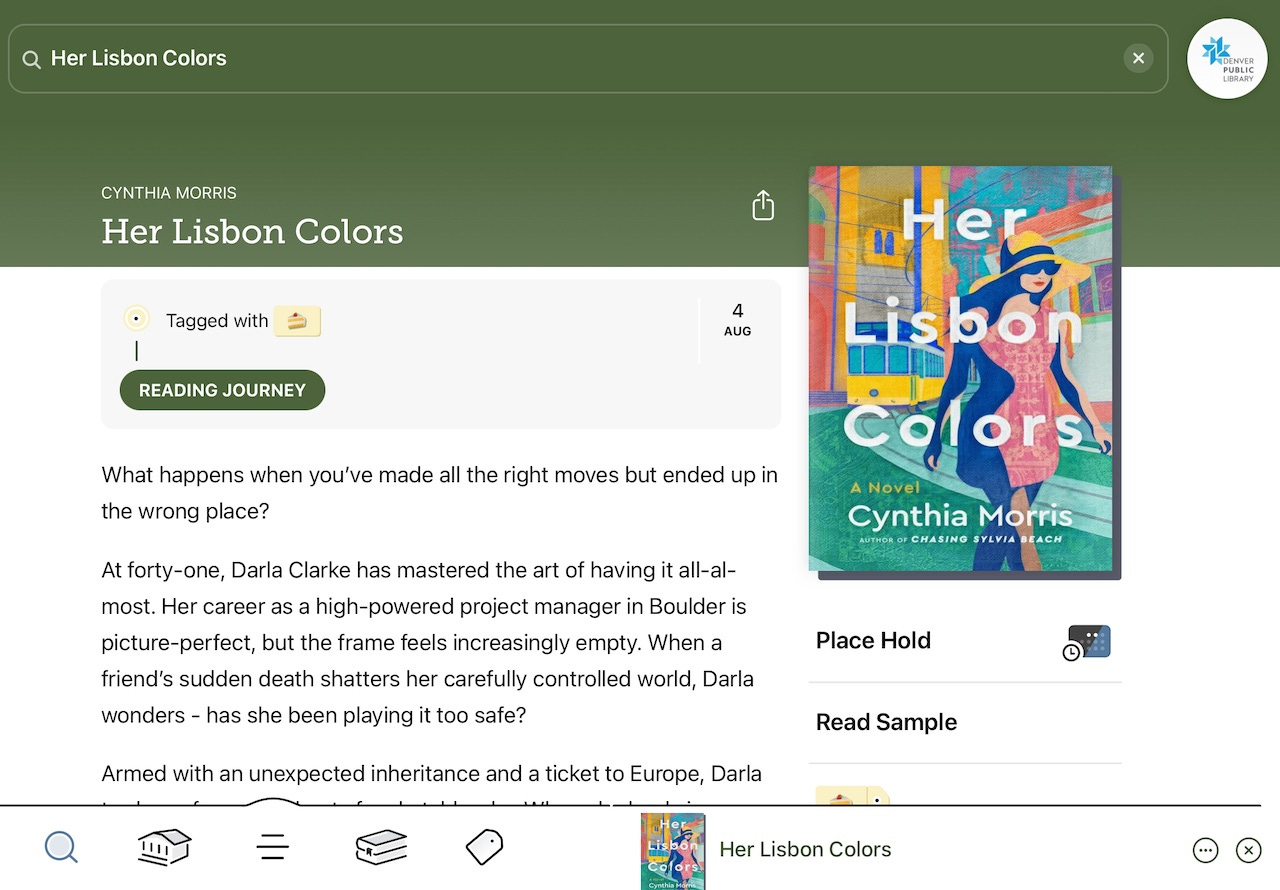Open Denver Public Library card icon
This screenshot has width=1280, height=890.
pos(1227,59)
